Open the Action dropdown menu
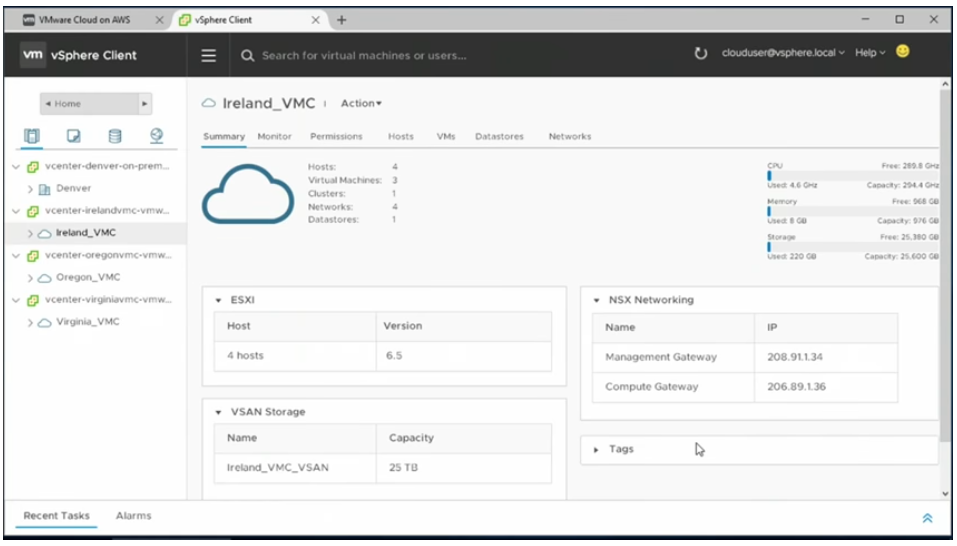 (361, 103)
